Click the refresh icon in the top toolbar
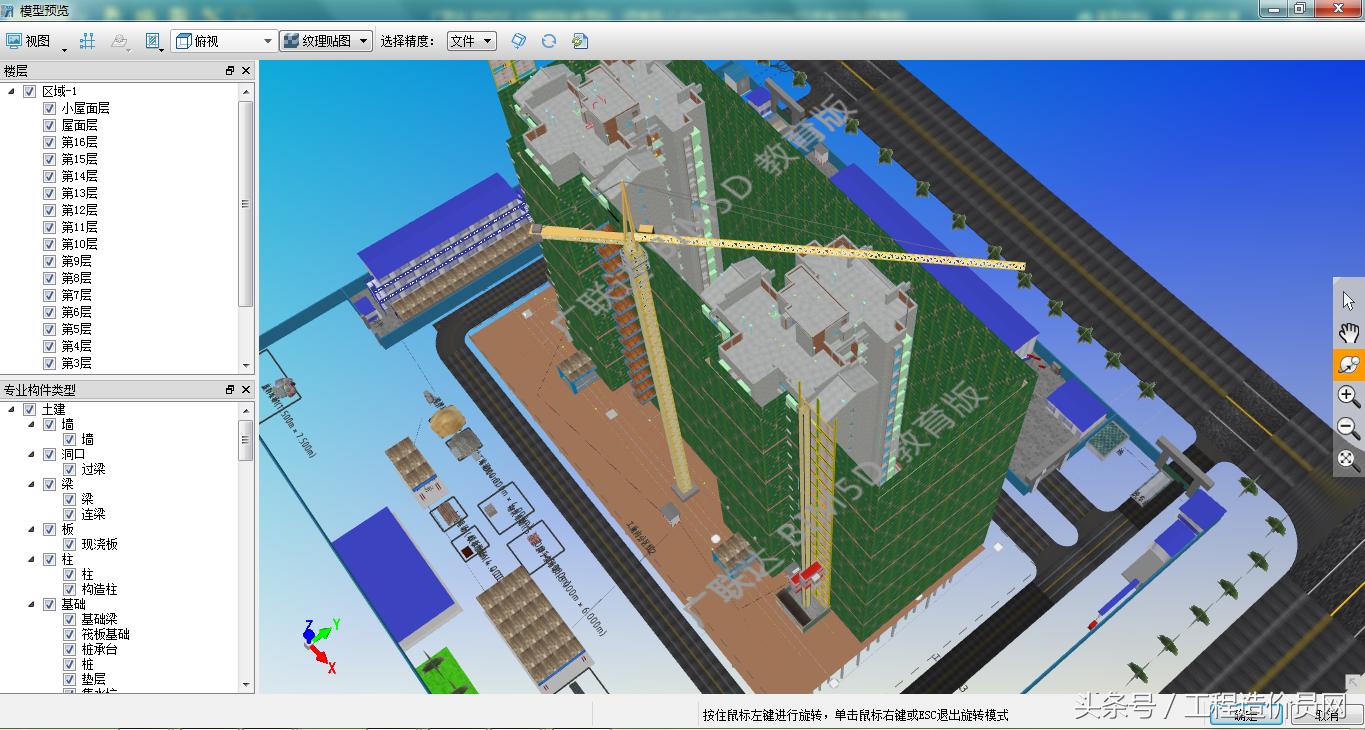The image size is (1365, 730). coord(548,41)
